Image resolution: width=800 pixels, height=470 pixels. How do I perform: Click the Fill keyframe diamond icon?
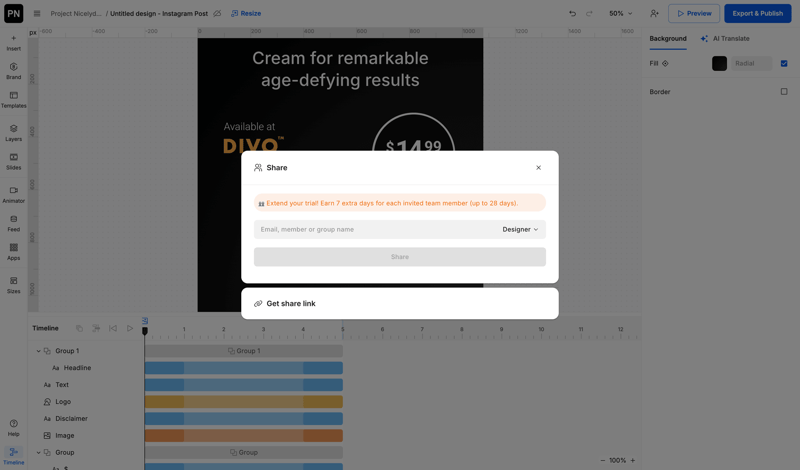coord(665,63)
